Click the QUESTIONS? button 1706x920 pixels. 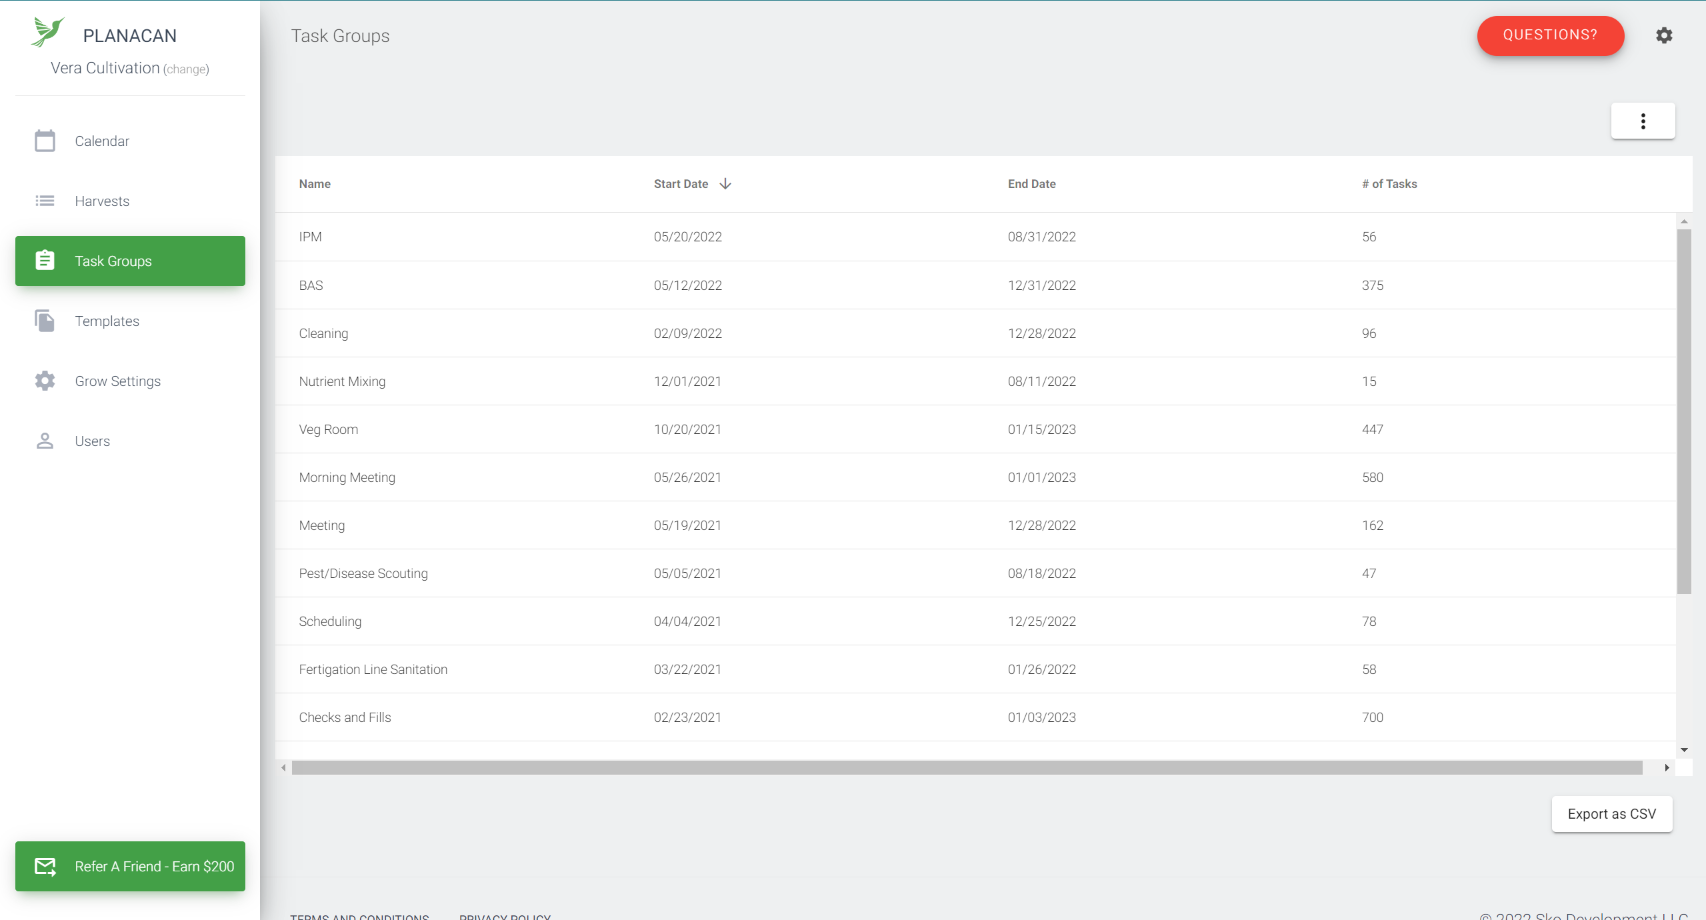[1550, 35]
